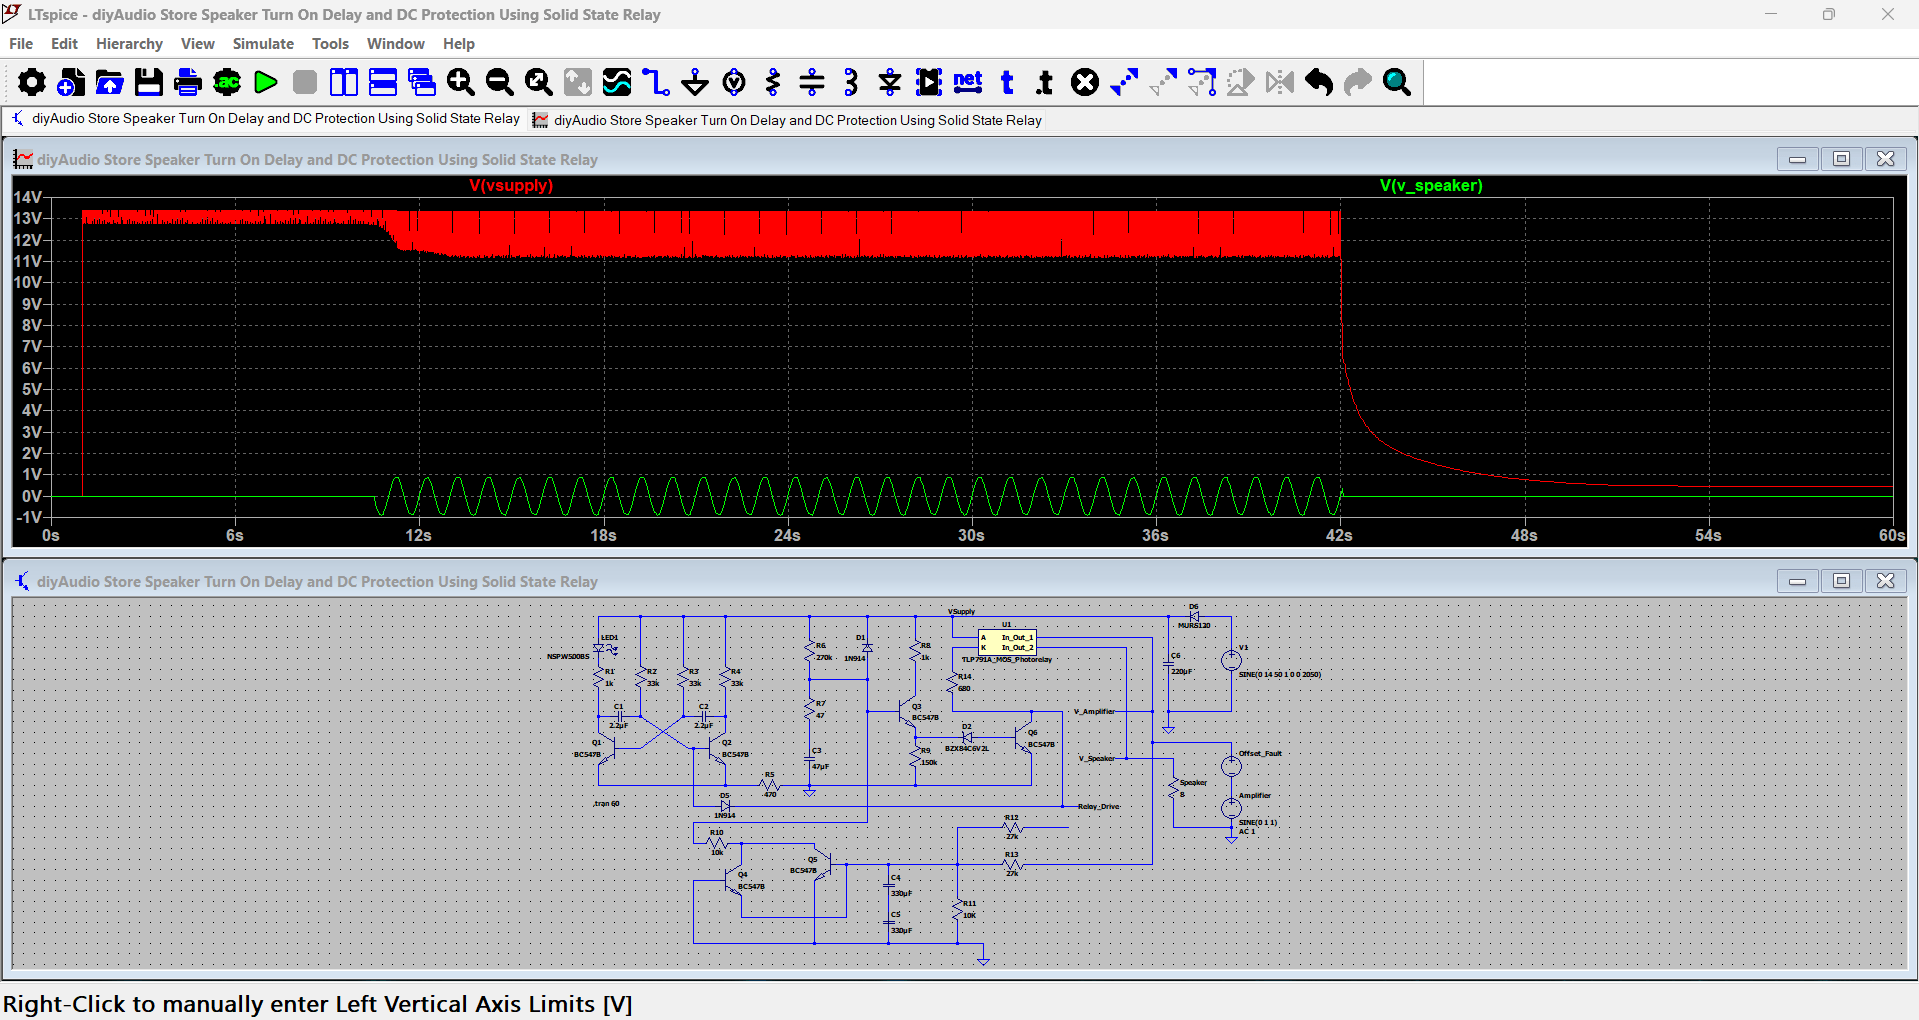Click the 14V vertical axis label
The image size is (1919, 1020).
coord(28,197)
